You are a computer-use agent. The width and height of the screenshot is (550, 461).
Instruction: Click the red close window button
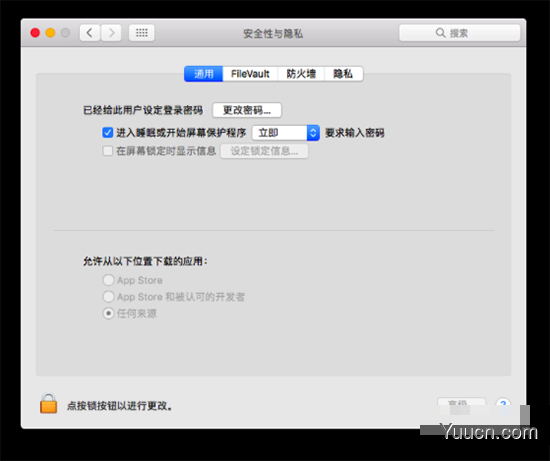35,33
